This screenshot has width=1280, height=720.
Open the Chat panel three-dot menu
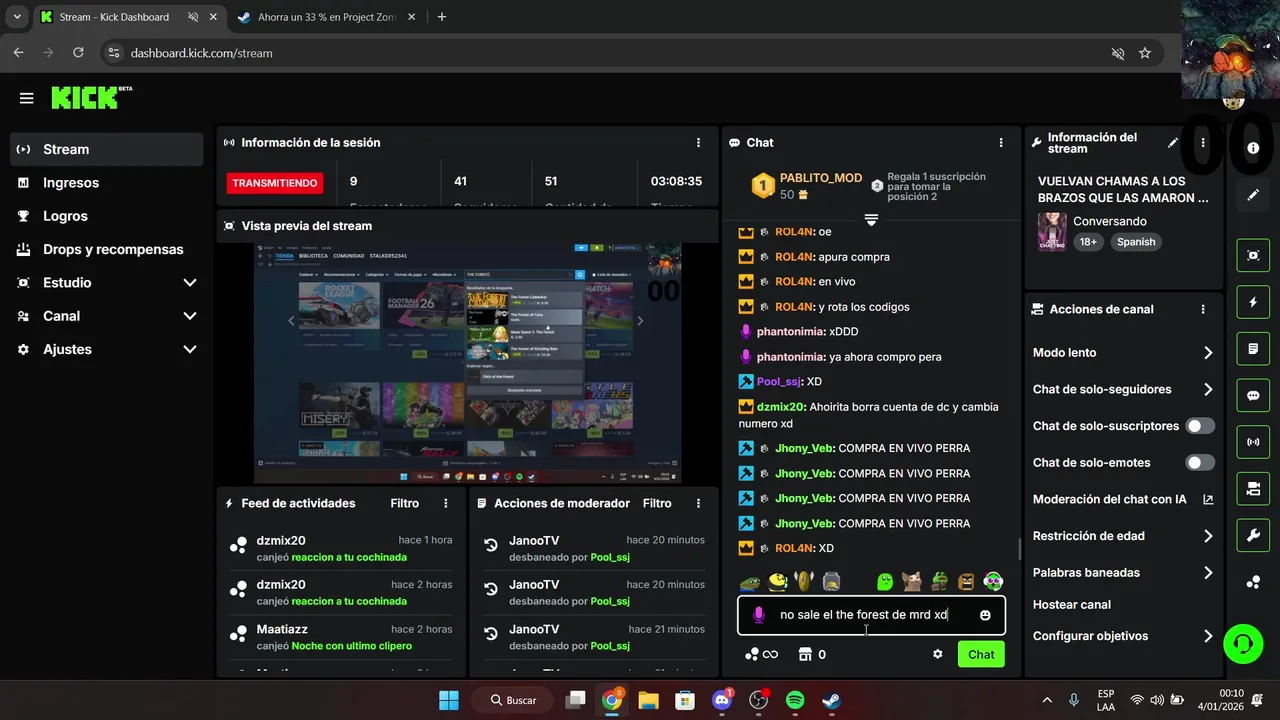(x=1001, y=143)
